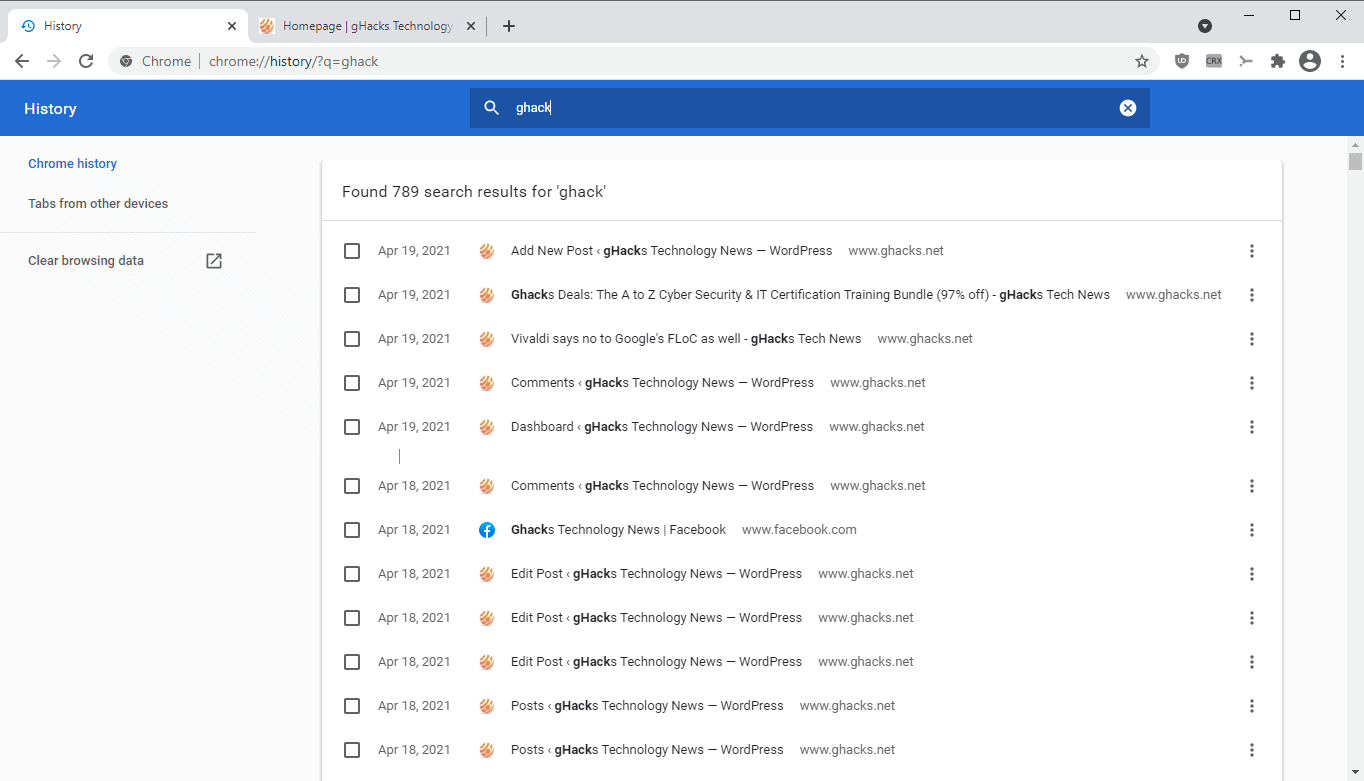1364x781 pixels.
Task: Reload the history page
Action: click(86, 61)
